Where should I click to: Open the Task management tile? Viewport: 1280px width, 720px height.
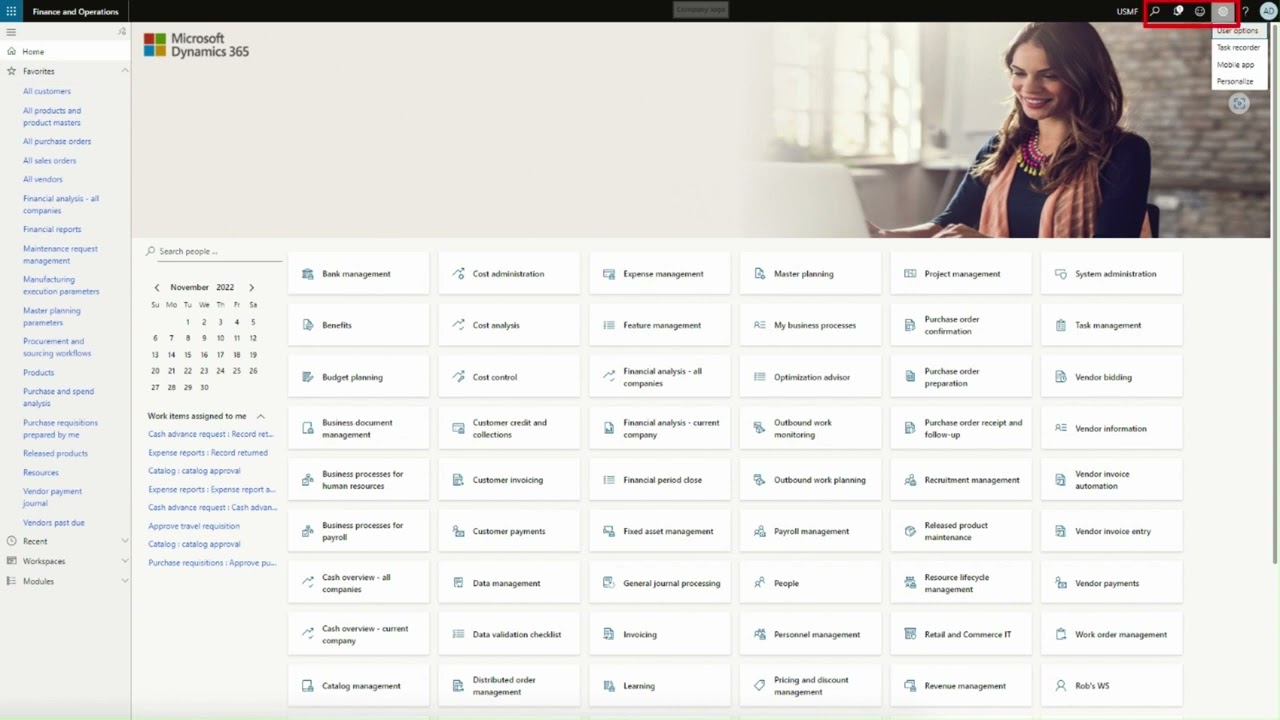click(1112, 325)
